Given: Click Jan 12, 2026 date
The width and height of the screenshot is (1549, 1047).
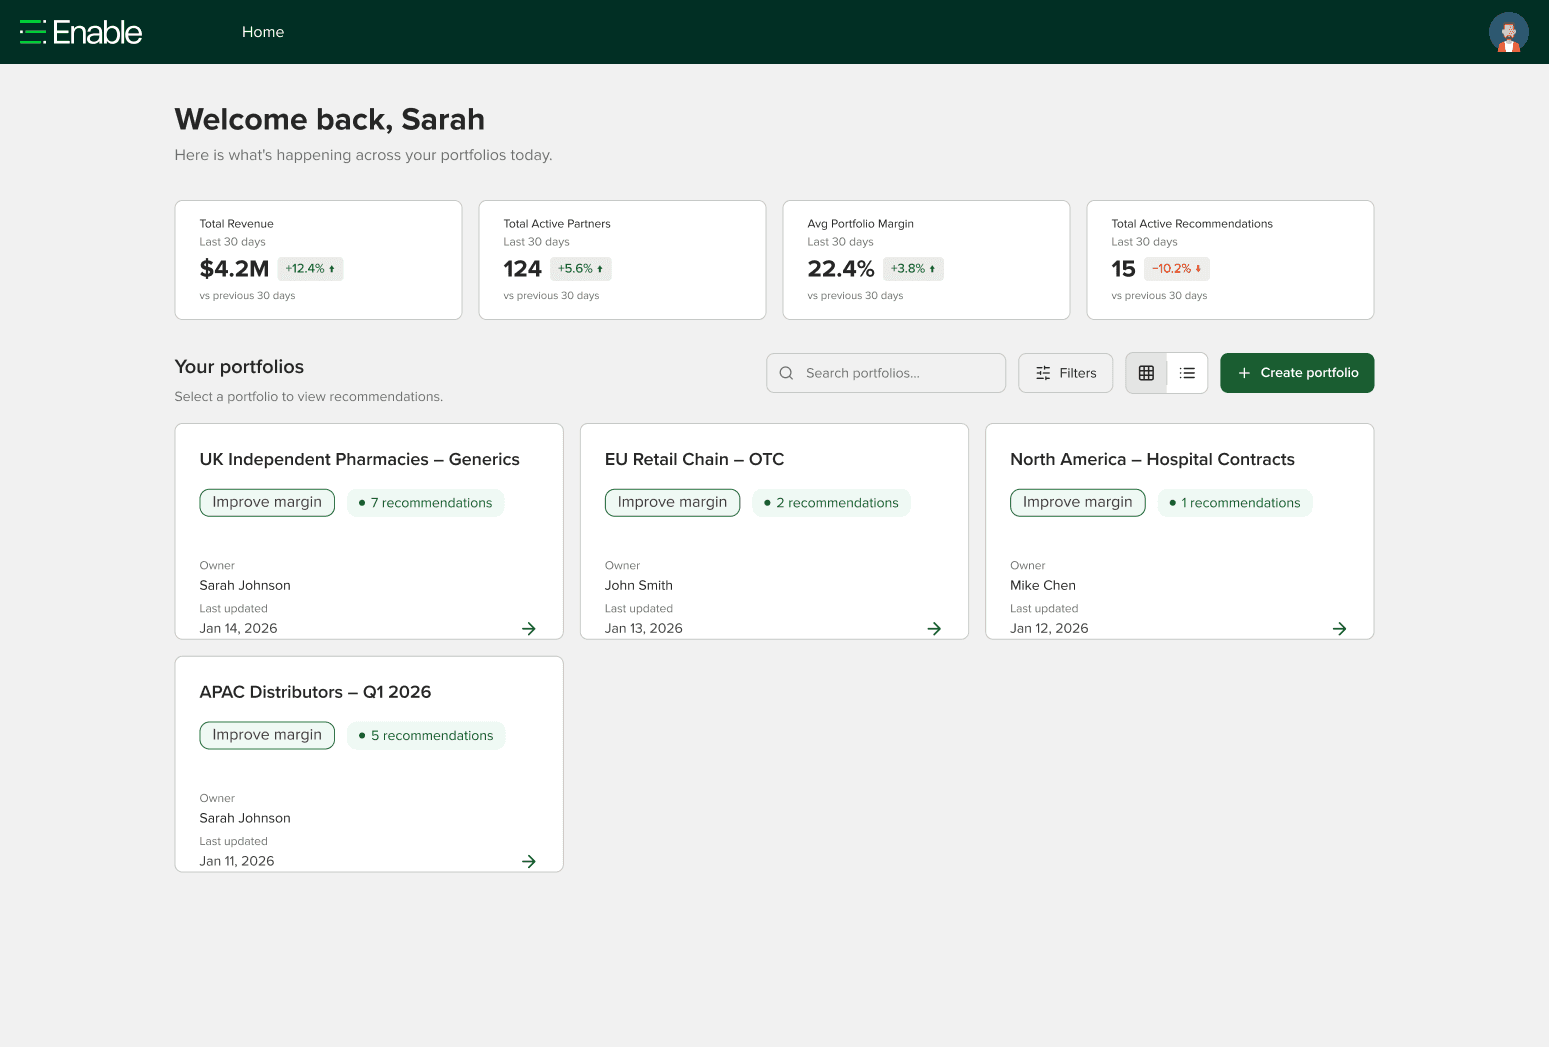Looking at the screenshot, I should pyautogui.click(x=1049, y=629).
